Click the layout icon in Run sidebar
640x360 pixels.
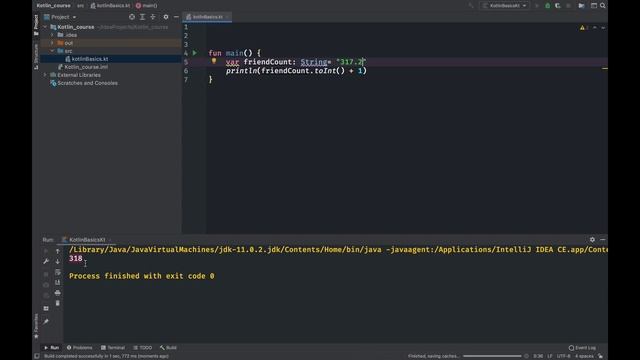click(x=46, y=309)
